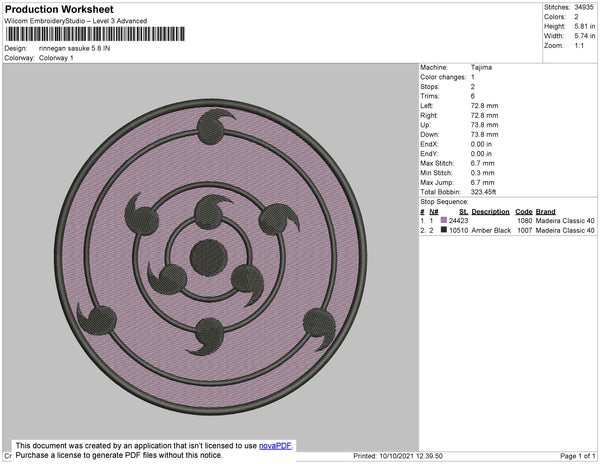Select the Color changes value 1
This screenshot has height=464, width=600.
click(473, 77)
